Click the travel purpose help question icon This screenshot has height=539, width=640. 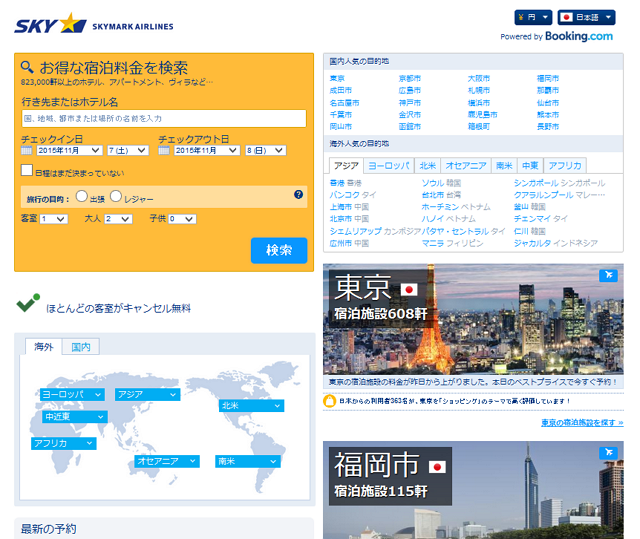[298, 195]
